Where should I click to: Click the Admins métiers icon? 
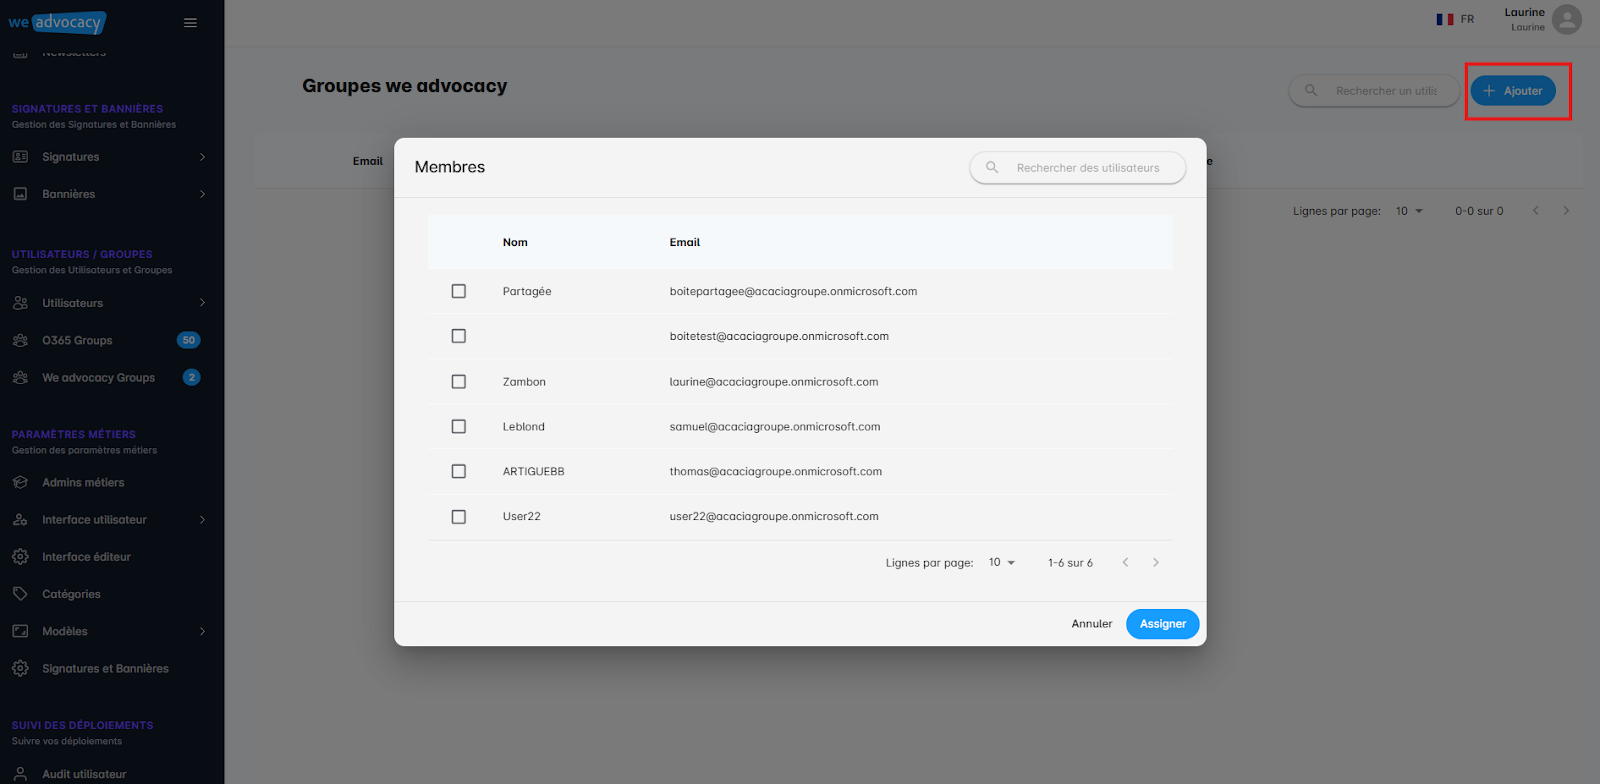[x=20, y=482]
